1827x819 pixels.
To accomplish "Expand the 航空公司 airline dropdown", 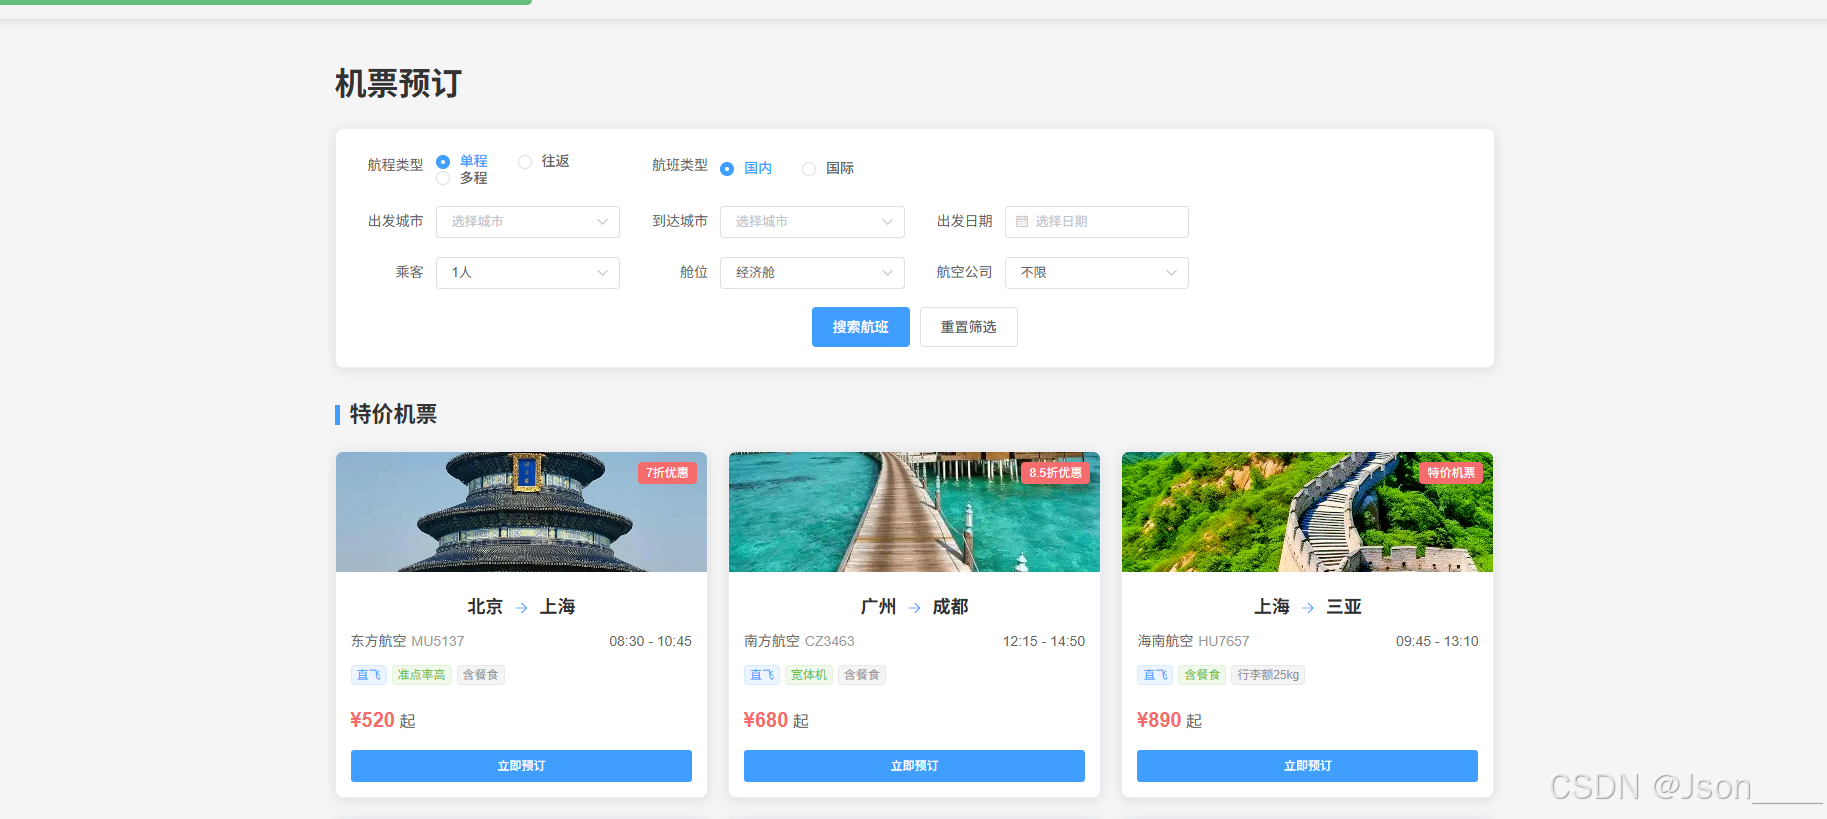I will [1097, 273].
